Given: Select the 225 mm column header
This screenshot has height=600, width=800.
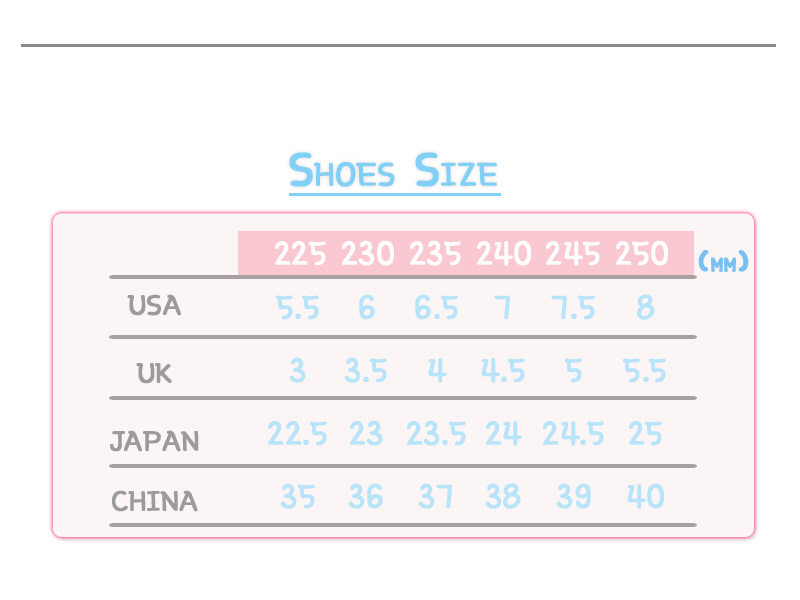Looking at the screenshot, I should coord(300,254).
